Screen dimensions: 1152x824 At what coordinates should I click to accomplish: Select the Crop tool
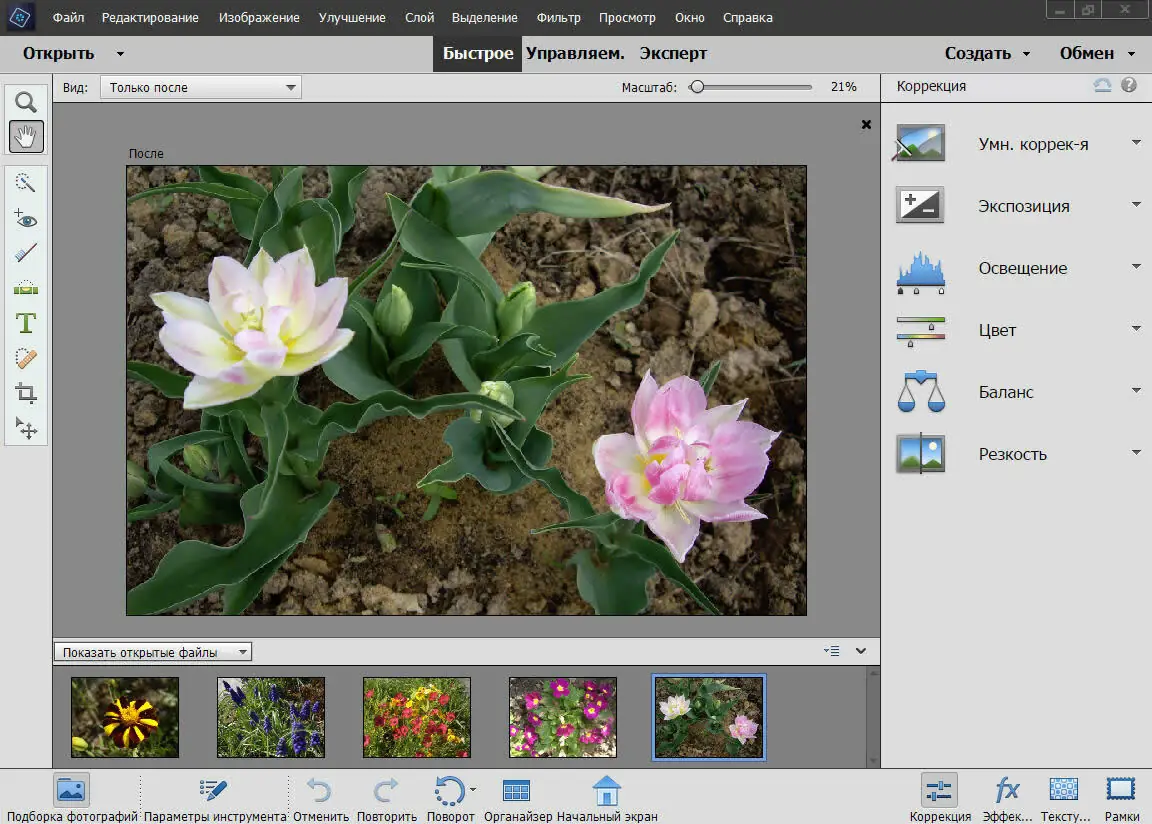(x=26, y=393)
